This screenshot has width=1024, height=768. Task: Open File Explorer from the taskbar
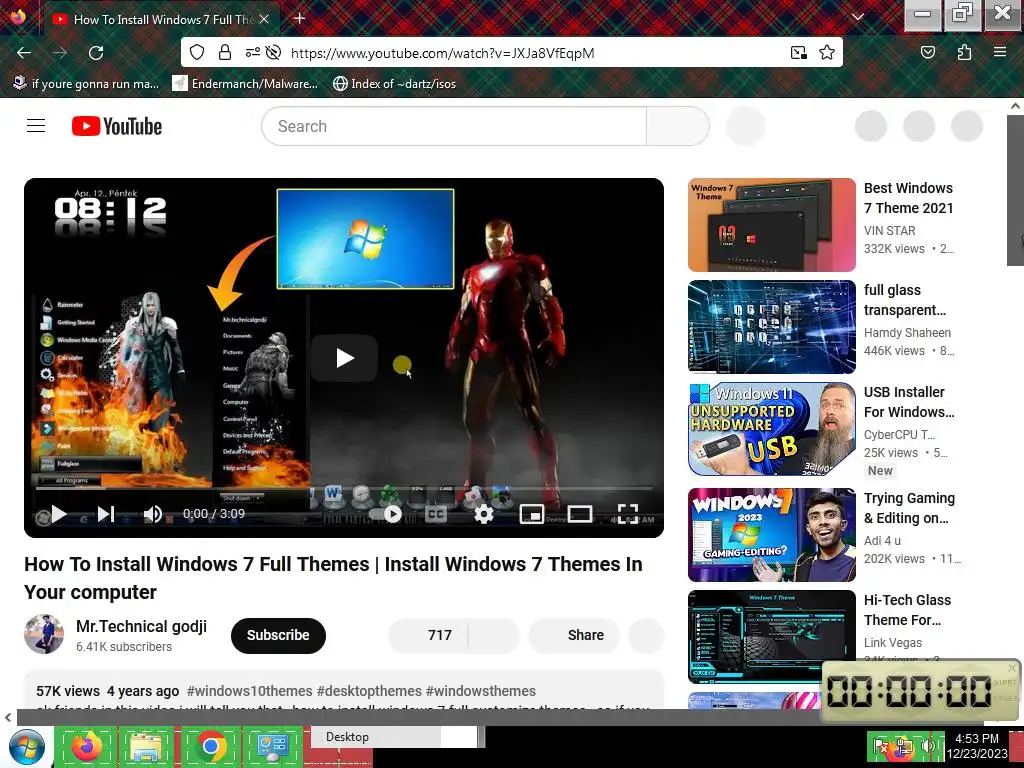coord(146,746)
